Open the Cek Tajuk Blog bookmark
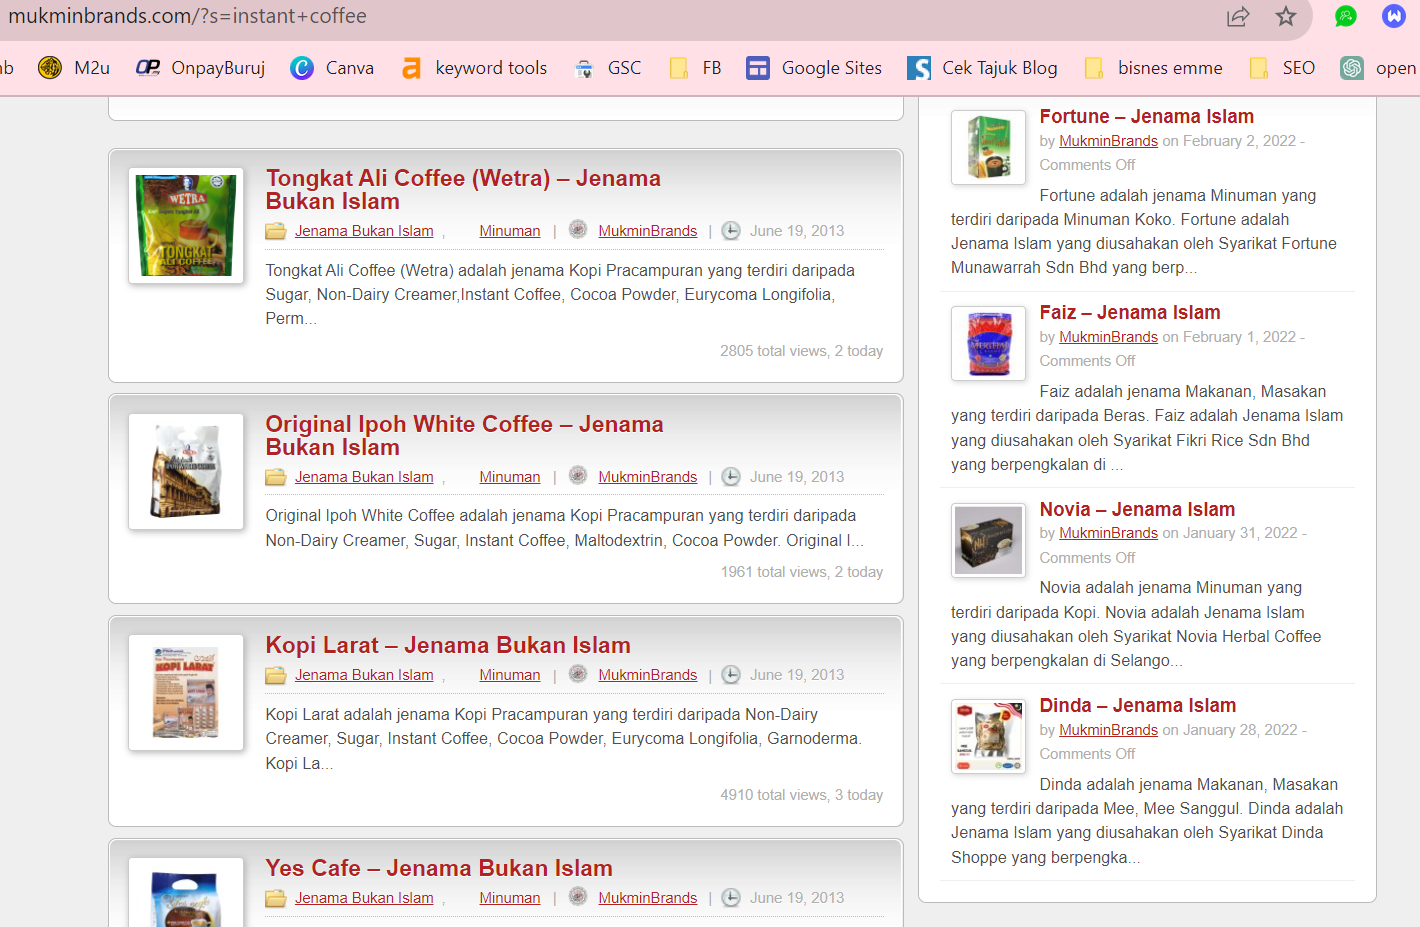Image resolution: width=1420 pixels, height=927 pixels. (x=983, y=68)
